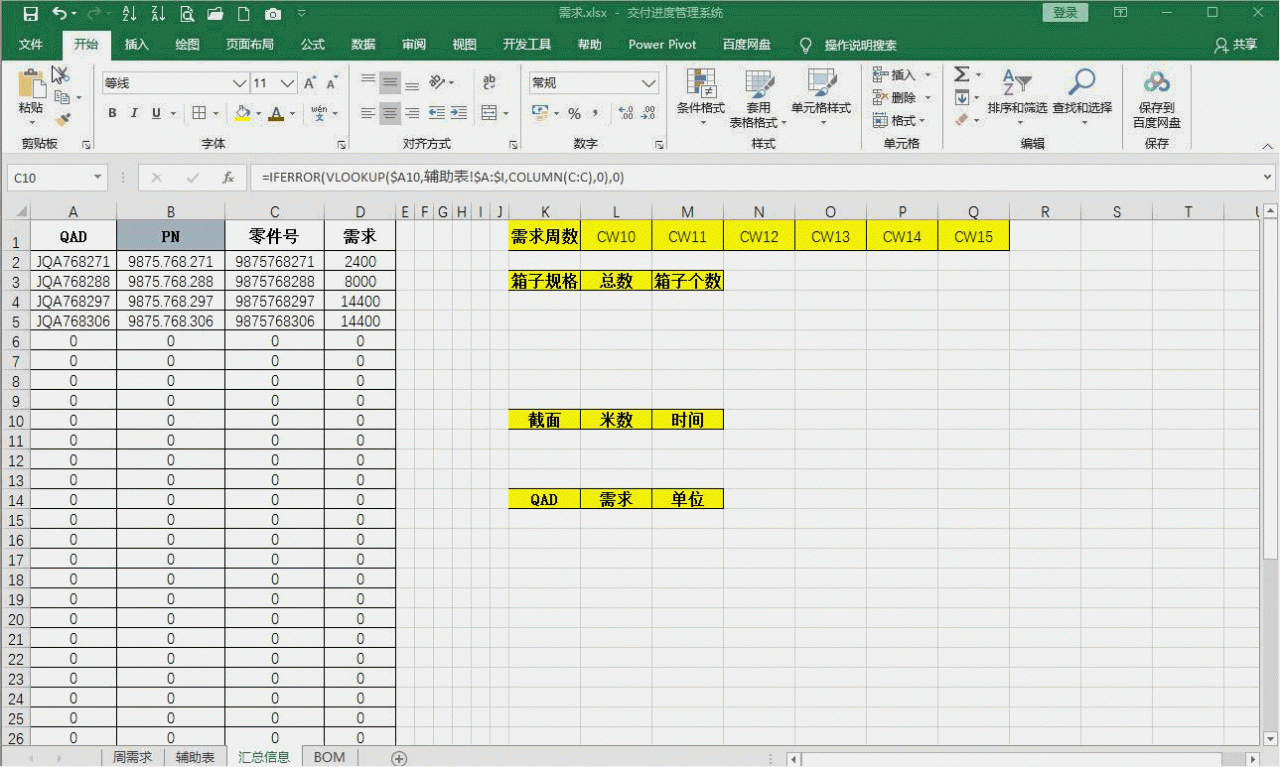Apply comma style format
The width and height of the screenshot is (1280, 767).
coord(596,113)
